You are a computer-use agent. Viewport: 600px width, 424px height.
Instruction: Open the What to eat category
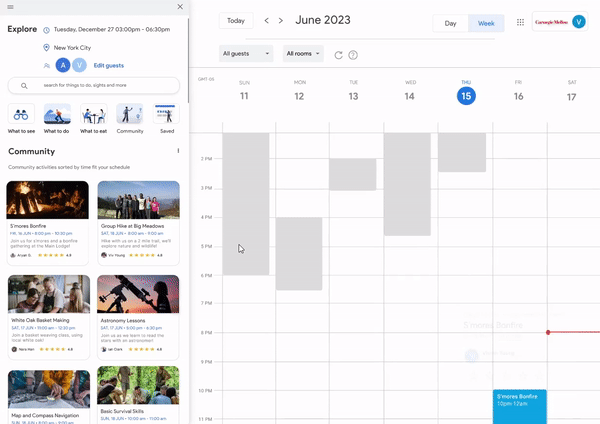pos(93,118)
